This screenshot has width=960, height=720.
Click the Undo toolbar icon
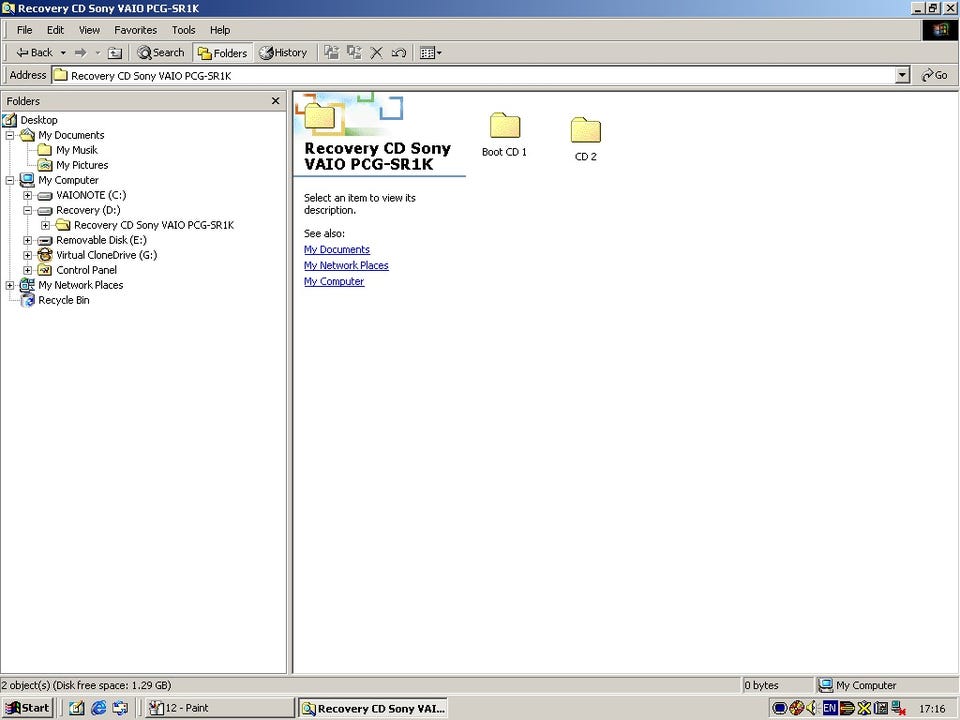[x=398, y=53]
